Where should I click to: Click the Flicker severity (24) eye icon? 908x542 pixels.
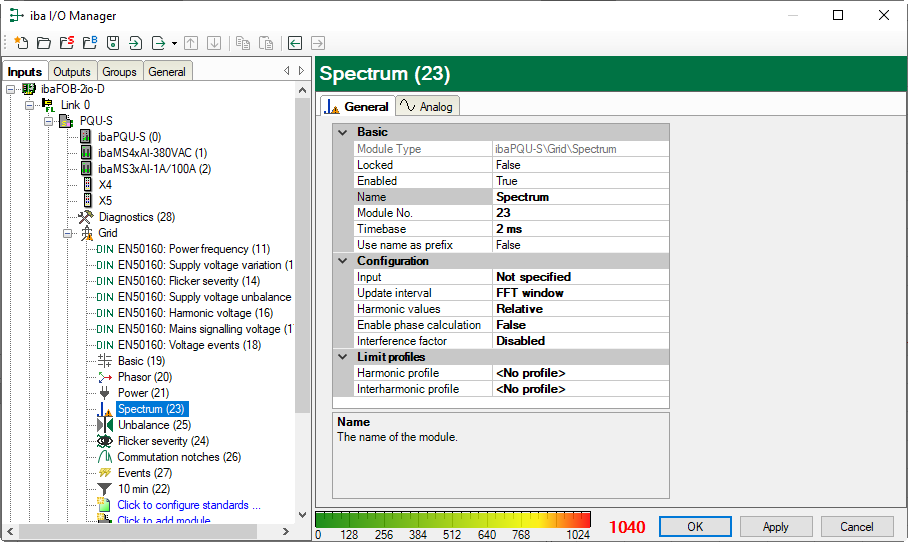click(x=105, y=441)
